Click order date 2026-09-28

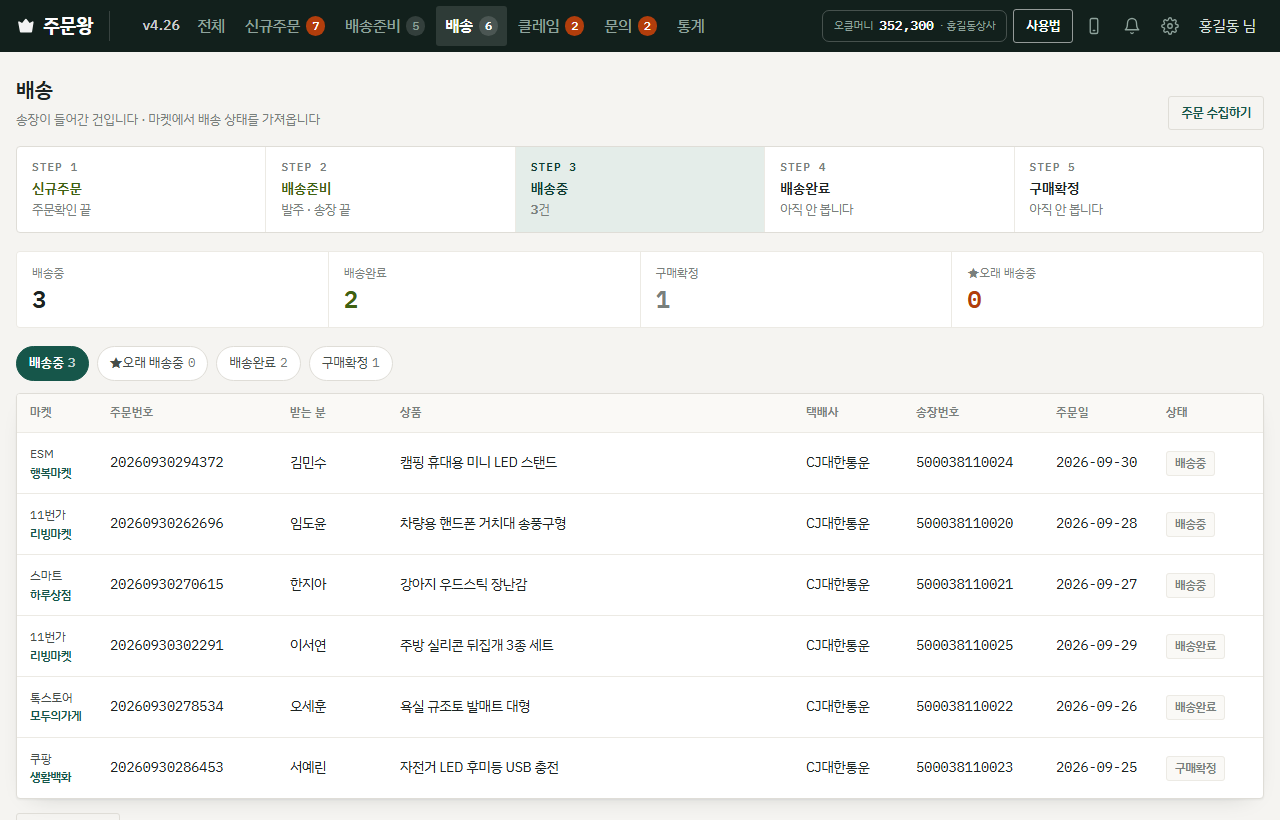point(1096,524)
